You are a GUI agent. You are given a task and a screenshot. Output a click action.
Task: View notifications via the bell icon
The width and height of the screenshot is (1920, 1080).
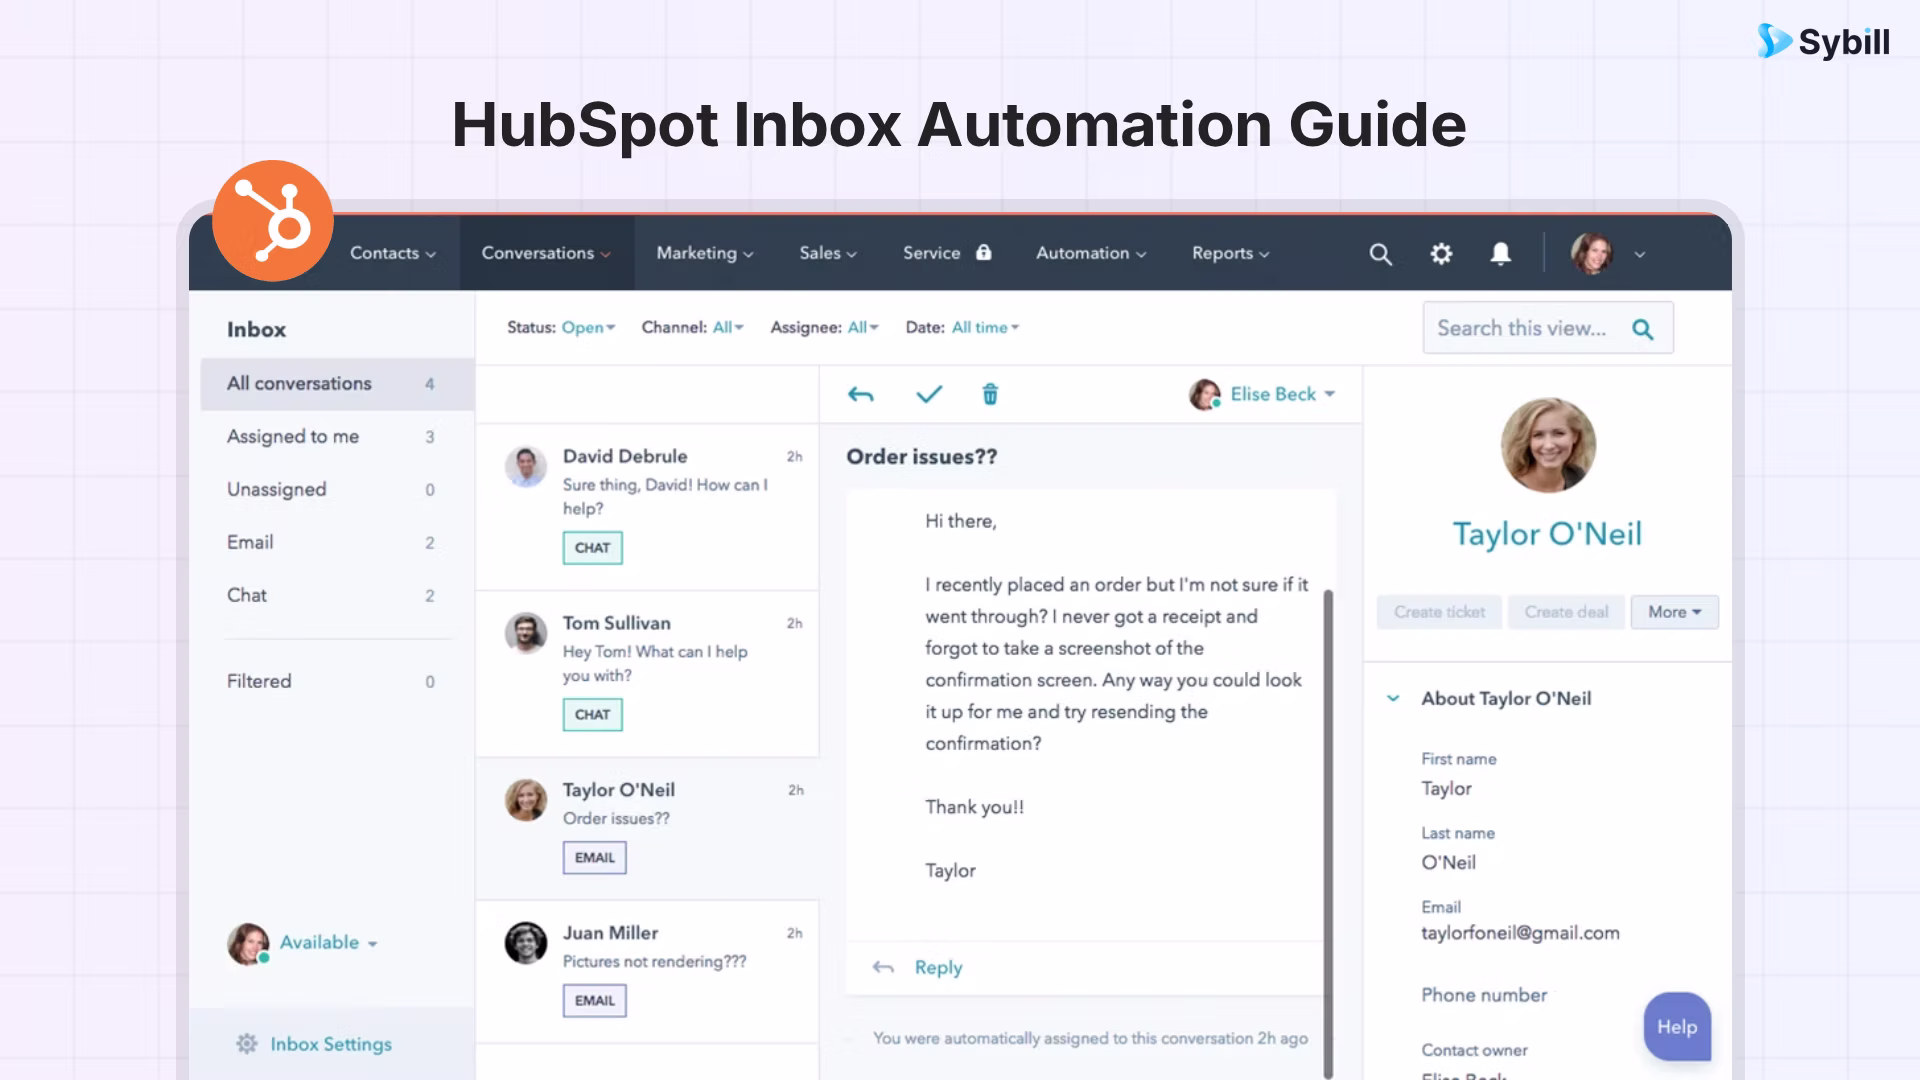[x=1500, y=254]
